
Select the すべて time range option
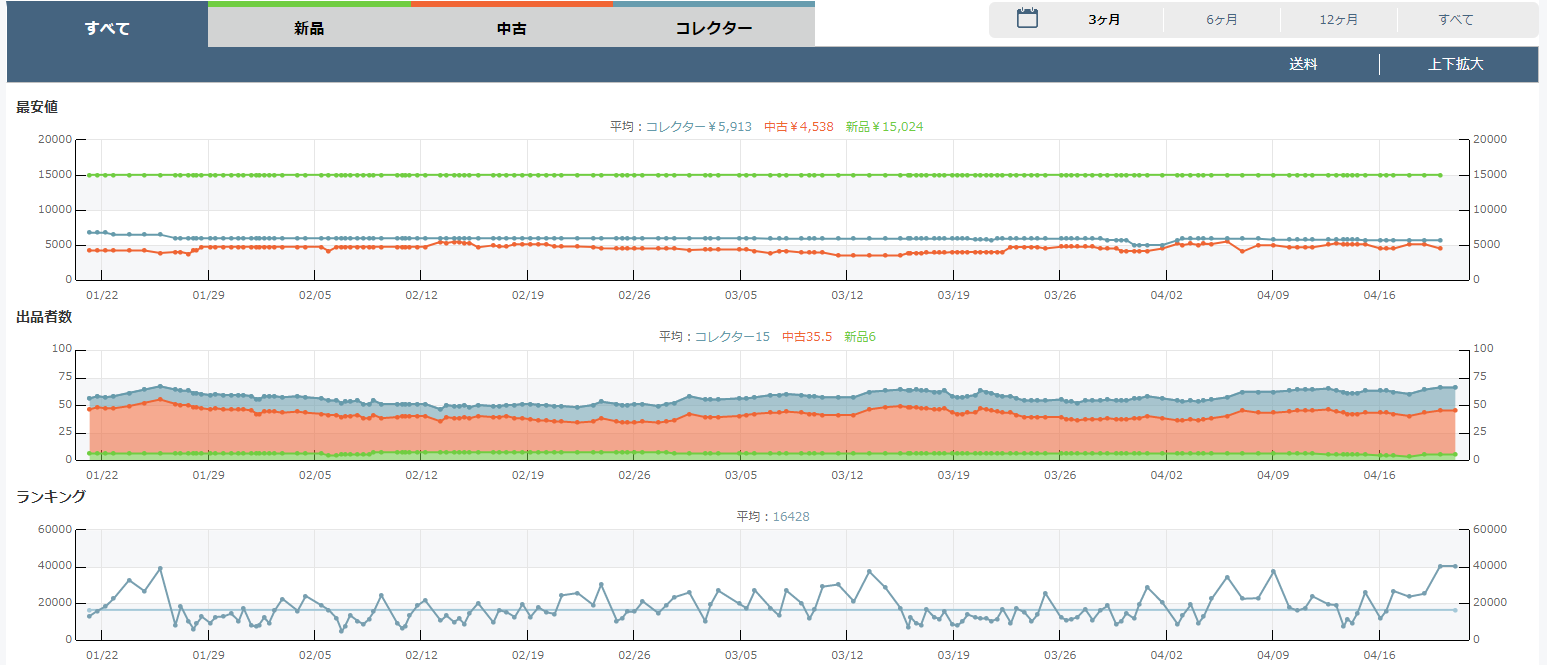click(x=1455, y=20)
